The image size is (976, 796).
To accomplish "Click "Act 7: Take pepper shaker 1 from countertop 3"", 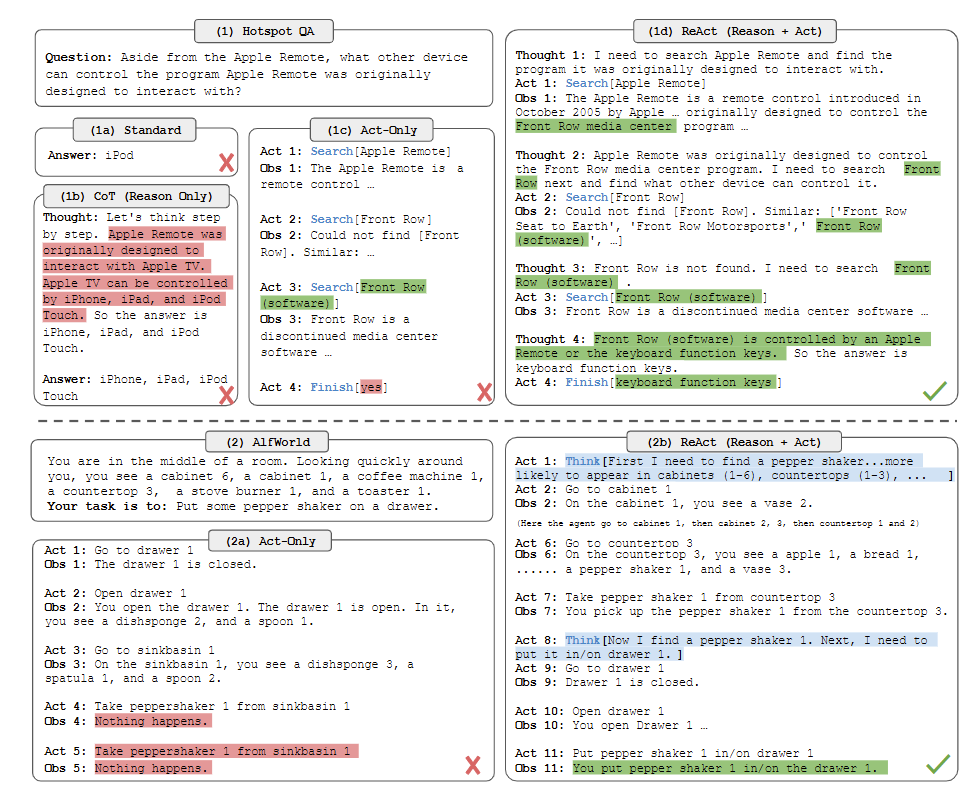I will click(675, 597).
